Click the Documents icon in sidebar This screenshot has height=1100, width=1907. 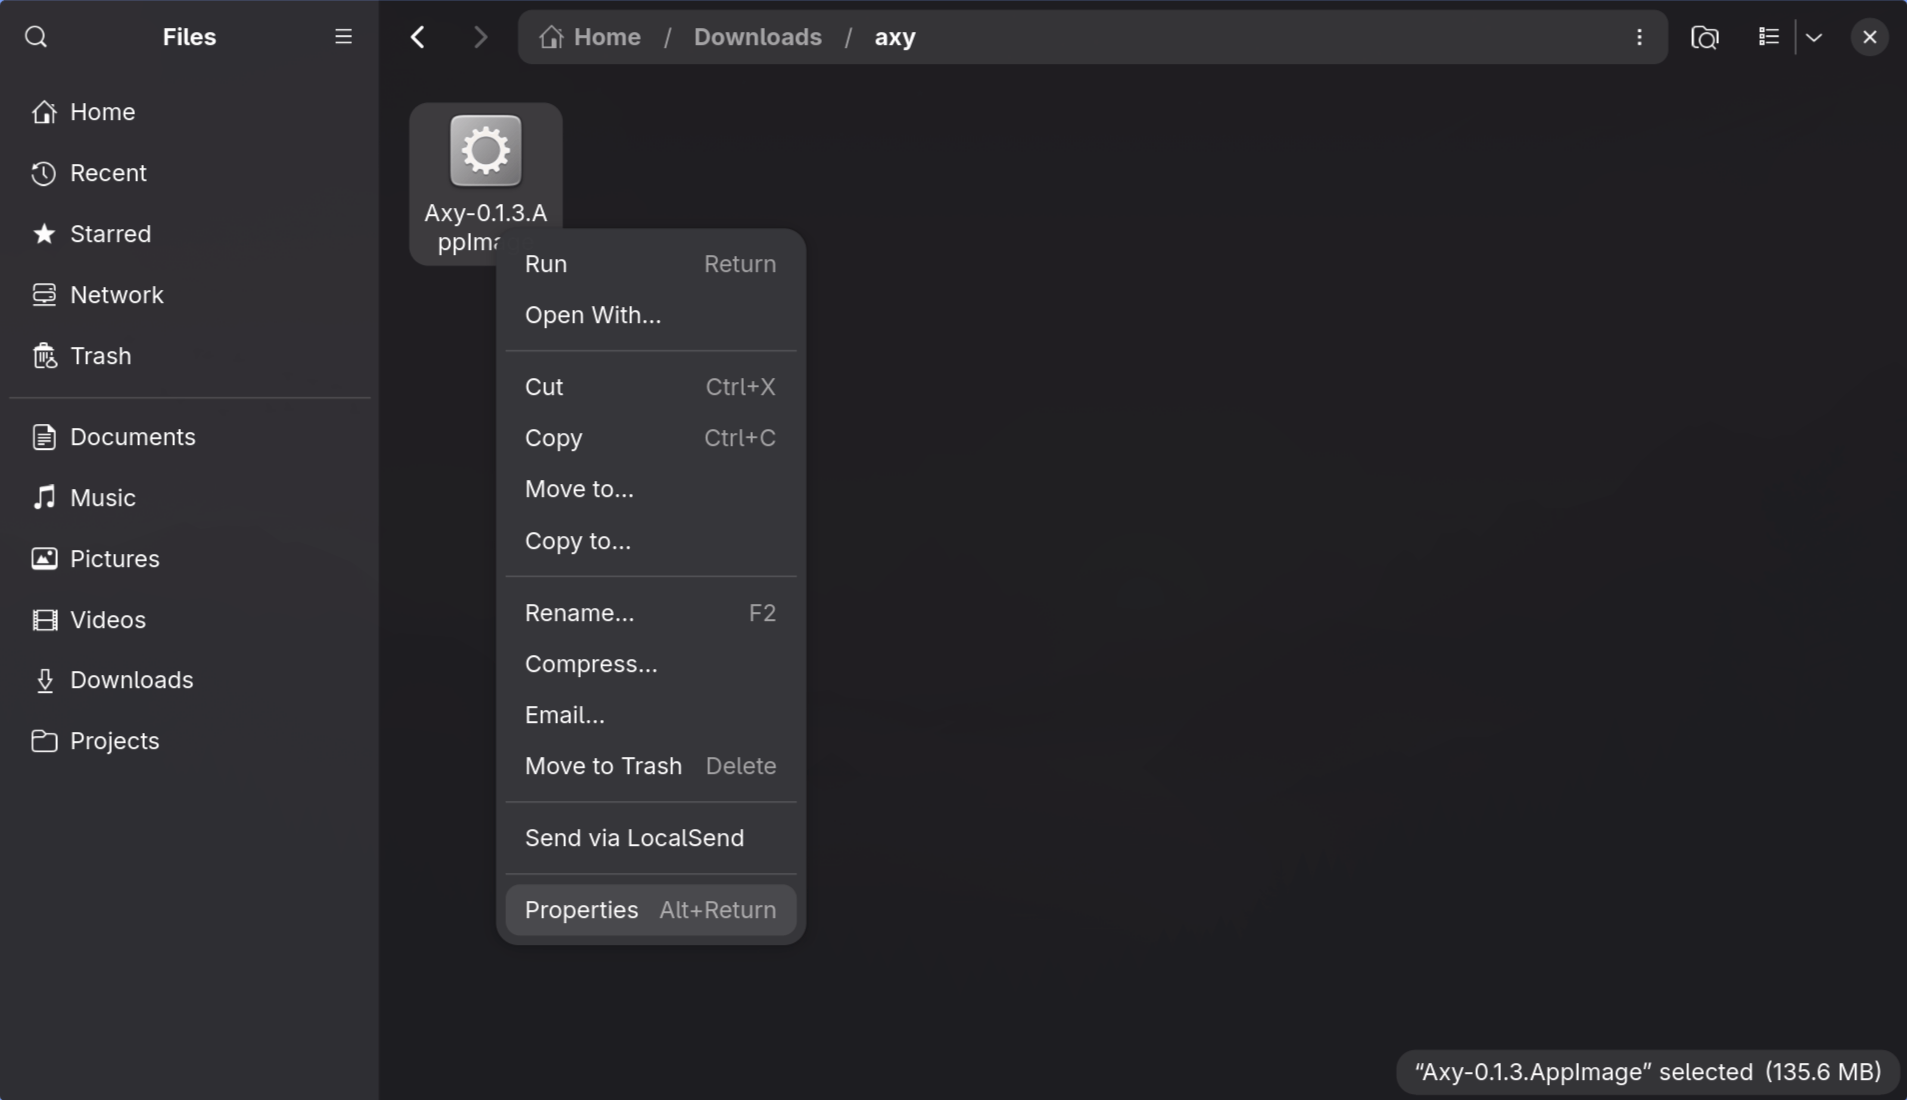click(x=44, y=437)
